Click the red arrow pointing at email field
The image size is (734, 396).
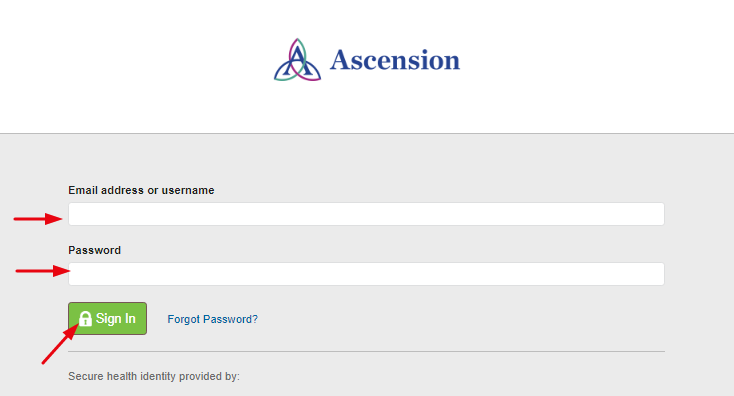pos(38,219)
